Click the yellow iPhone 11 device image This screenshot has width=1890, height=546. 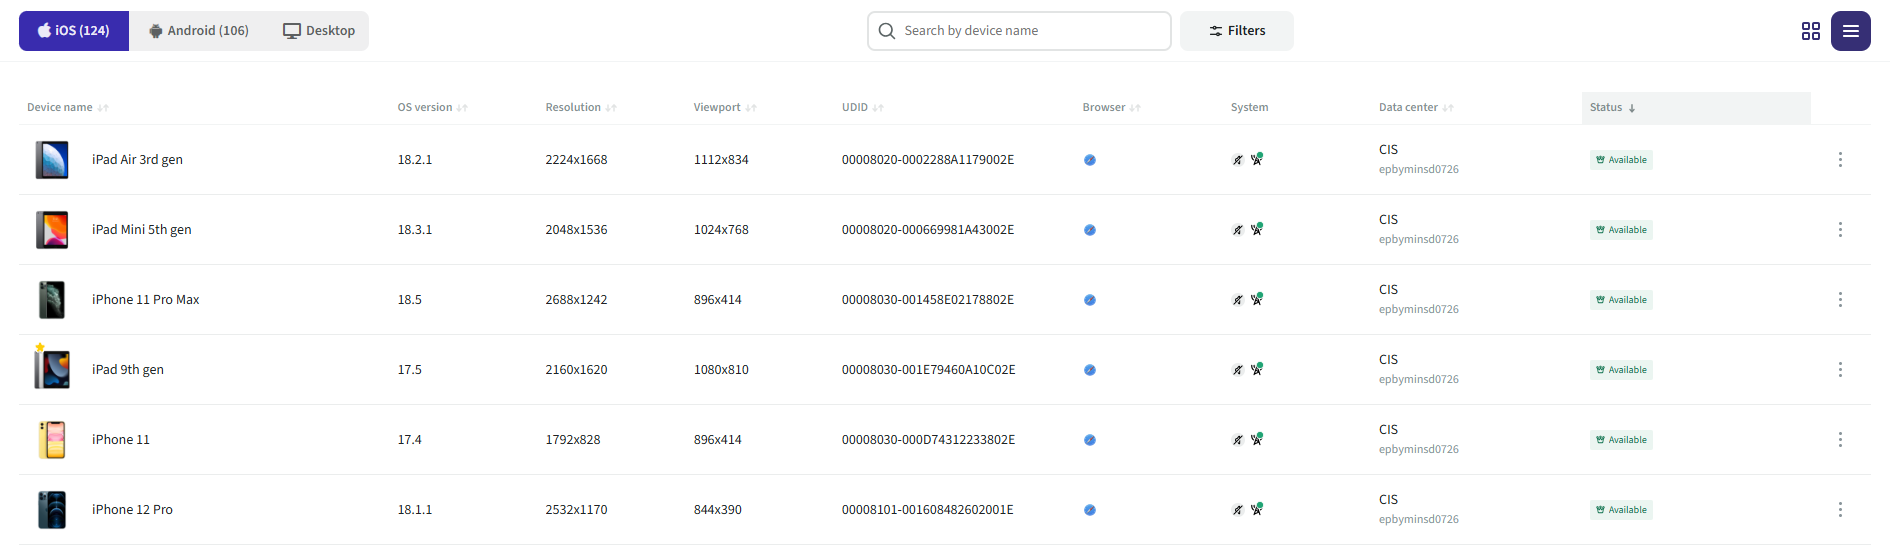point(52,440)
